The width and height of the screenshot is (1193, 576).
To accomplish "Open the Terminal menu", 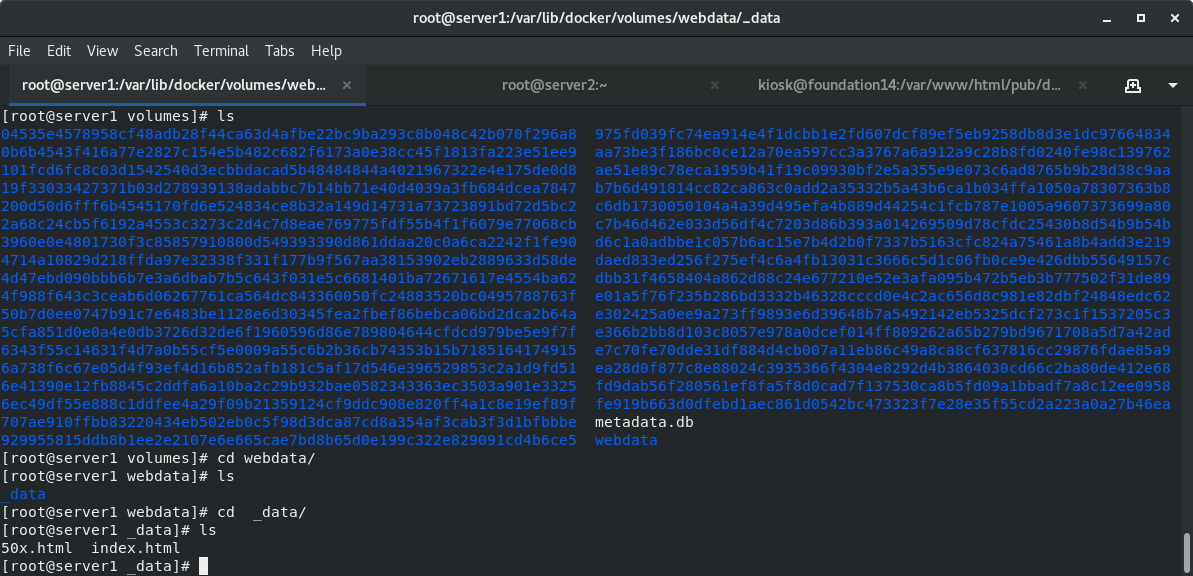I will pyautogui.click(x=221, y=51).
